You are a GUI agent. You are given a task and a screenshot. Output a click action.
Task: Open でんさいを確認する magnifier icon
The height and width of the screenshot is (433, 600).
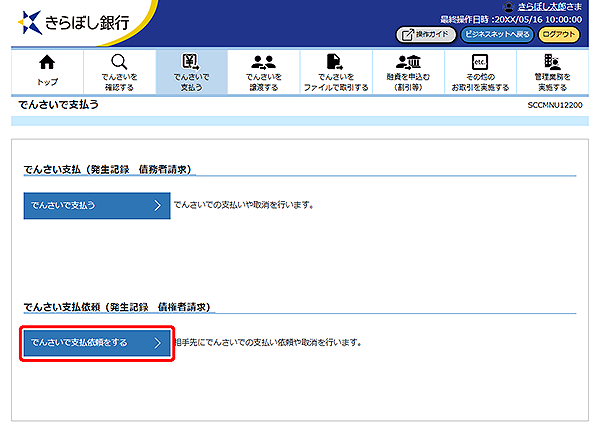(119, 62)
